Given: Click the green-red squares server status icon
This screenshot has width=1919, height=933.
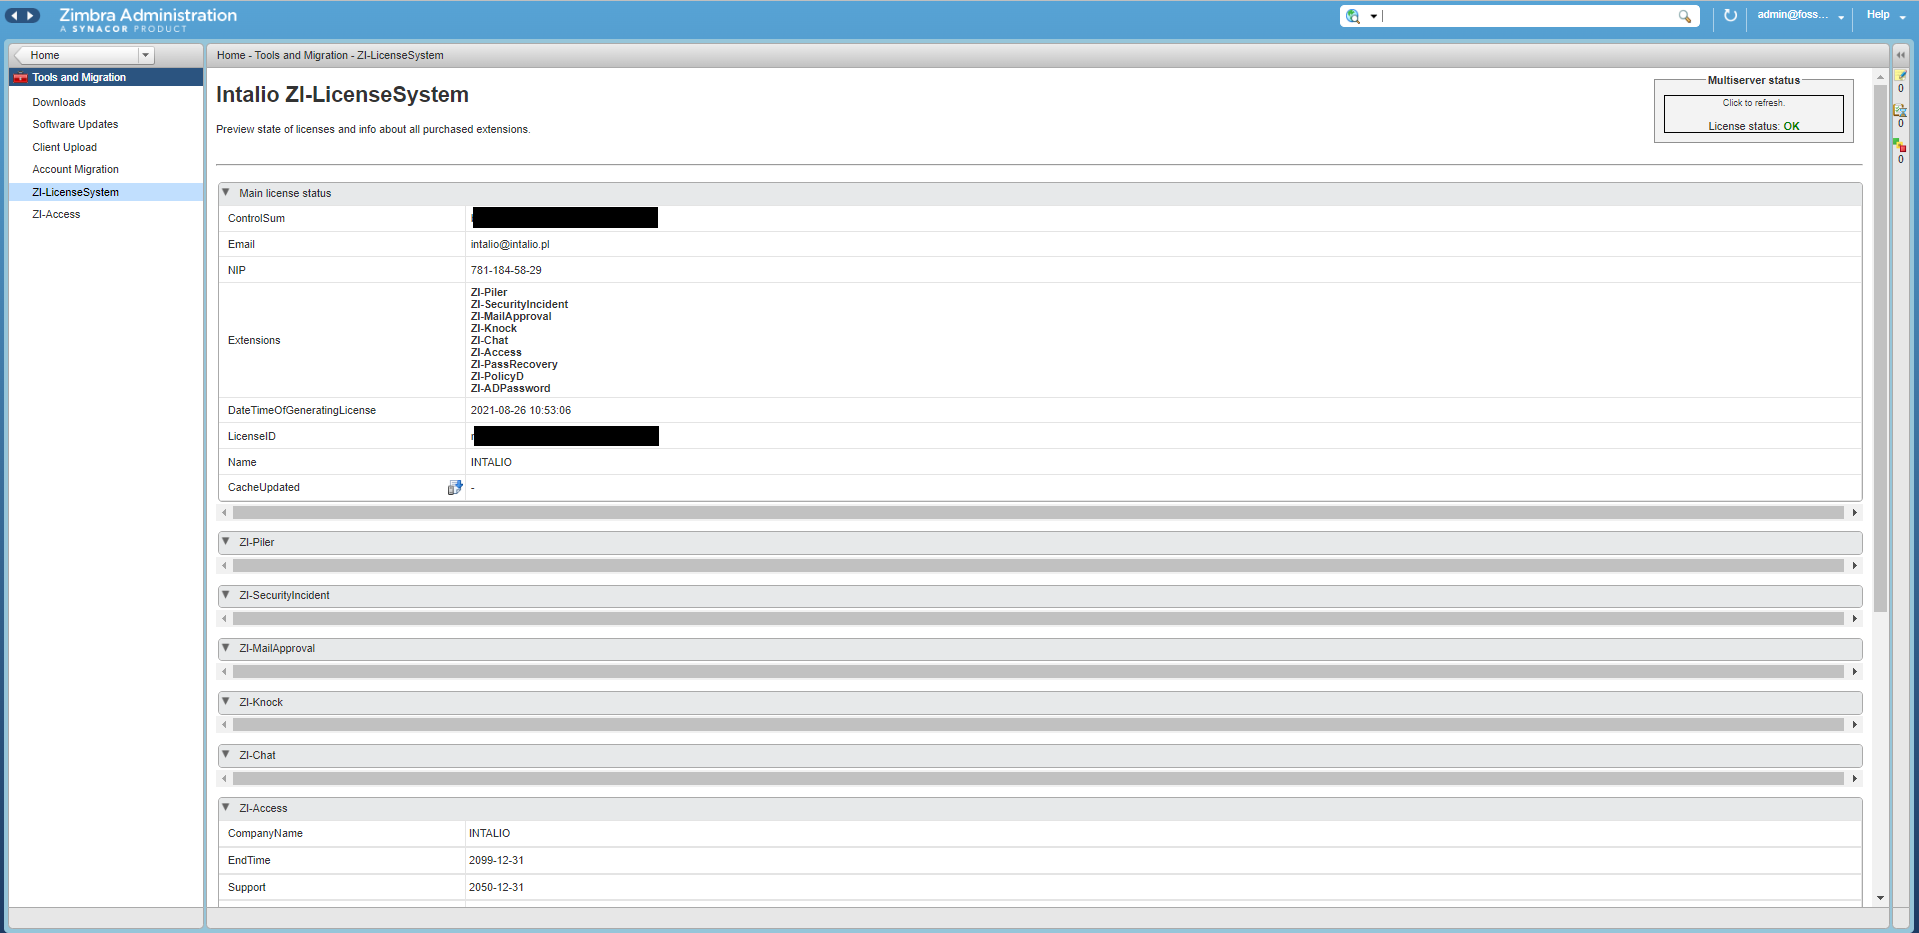Looking at the screenshot, I should [1901, 146].
